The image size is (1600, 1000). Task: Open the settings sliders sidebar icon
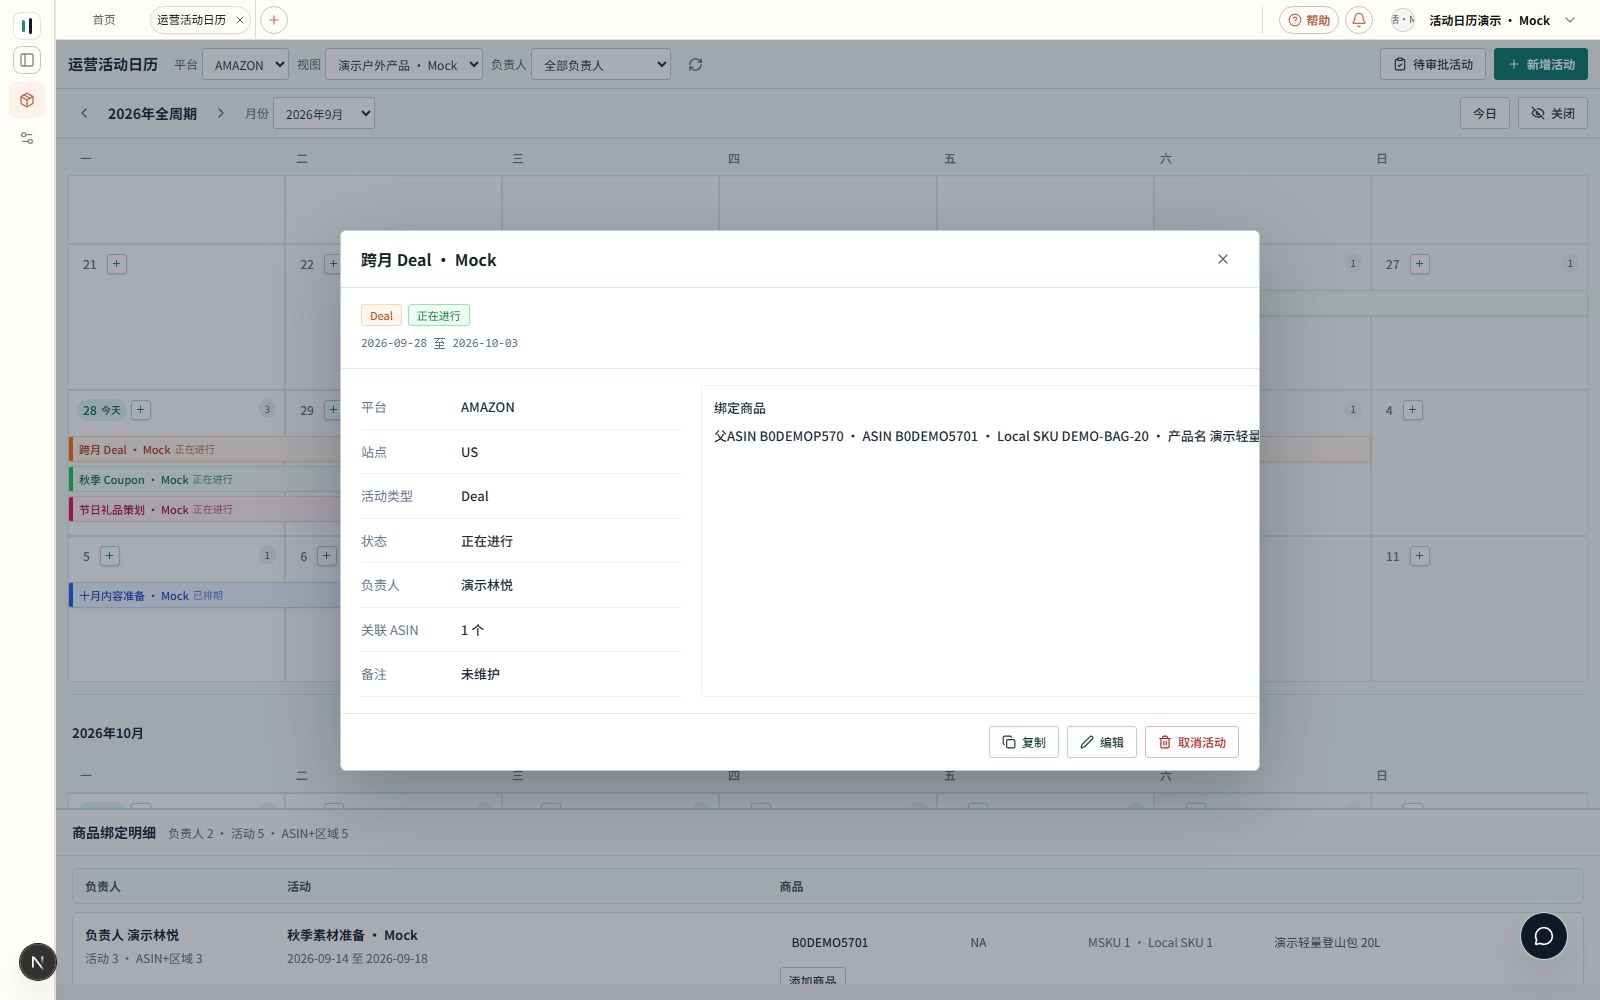(x=27, y=138)
